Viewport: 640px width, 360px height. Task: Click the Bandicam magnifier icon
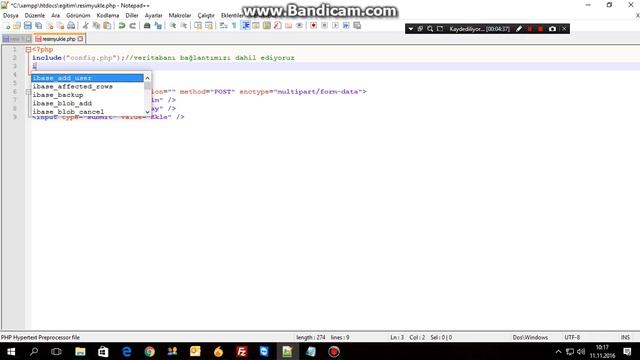pos(430,29)
